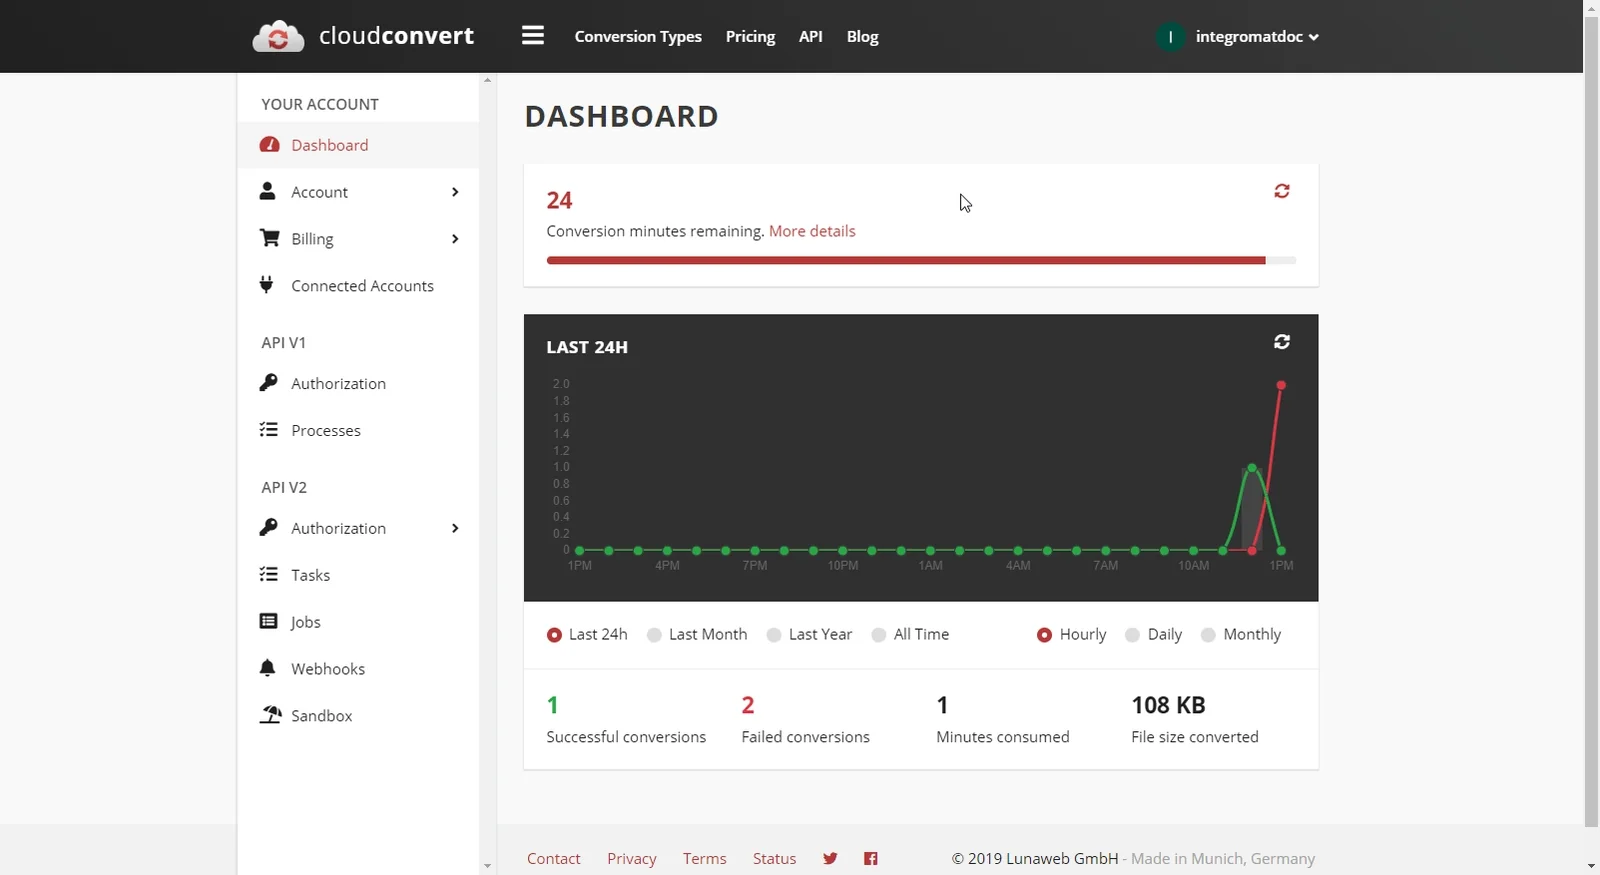Open the Terms footer link

705,859
